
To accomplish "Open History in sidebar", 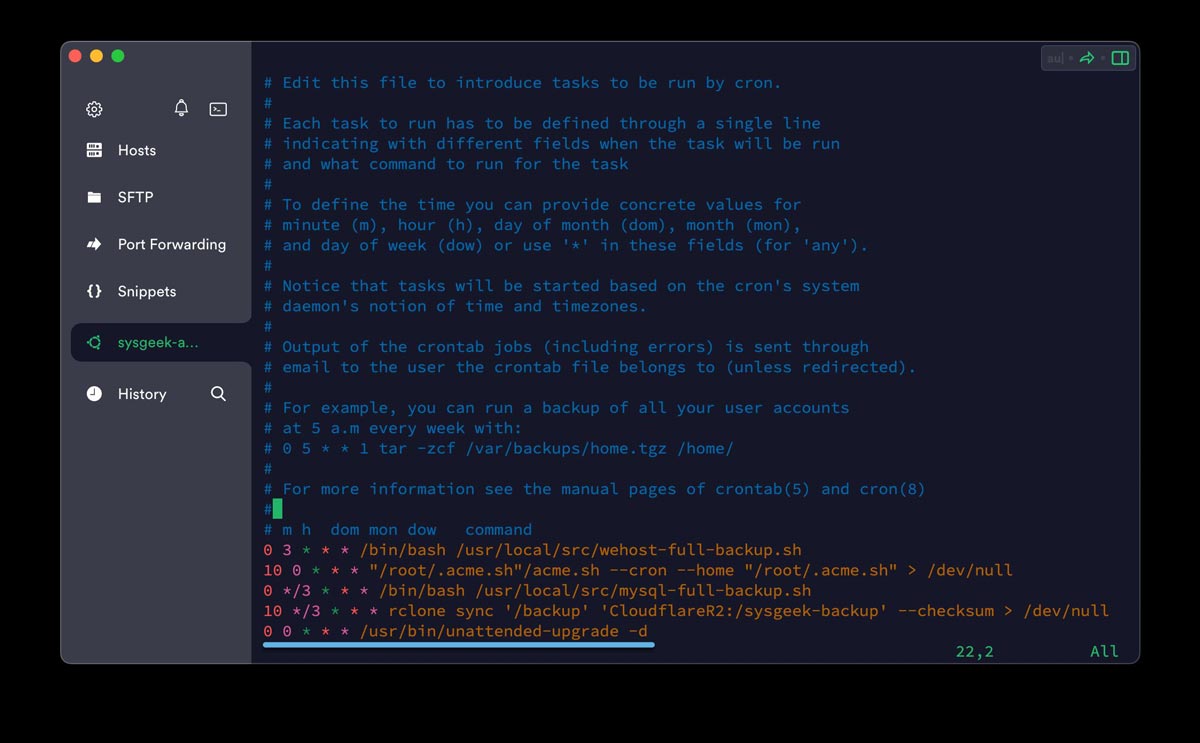I will click(x=142, y=394).
